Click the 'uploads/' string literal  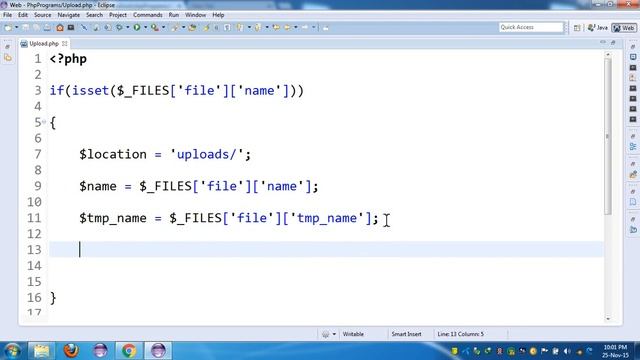click(207, 154)
